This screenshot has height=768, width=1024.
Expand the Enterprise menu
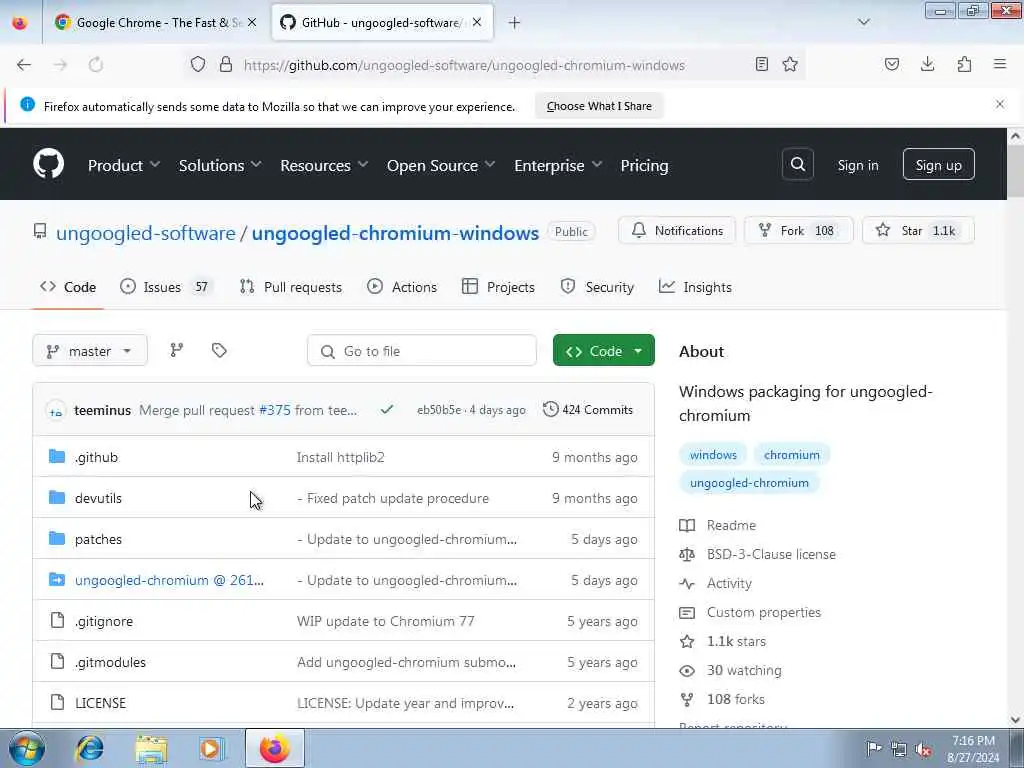tap(558, 165)
